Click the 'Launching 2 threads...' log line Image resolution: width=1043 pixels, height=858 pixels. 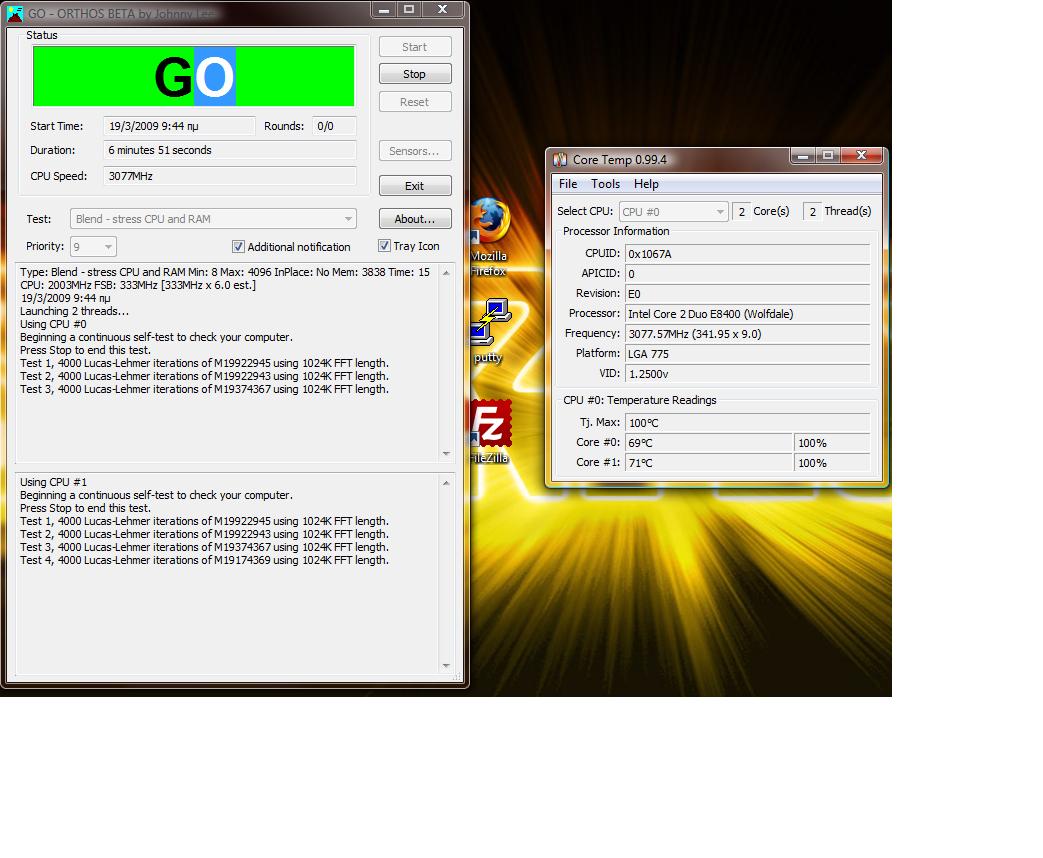74,311
